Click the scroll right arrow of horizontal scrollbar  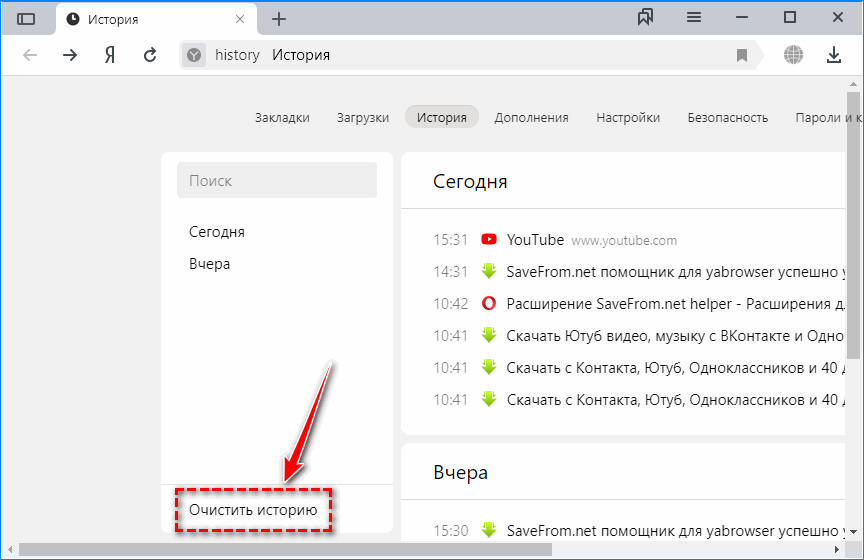[x=836, y=550]
